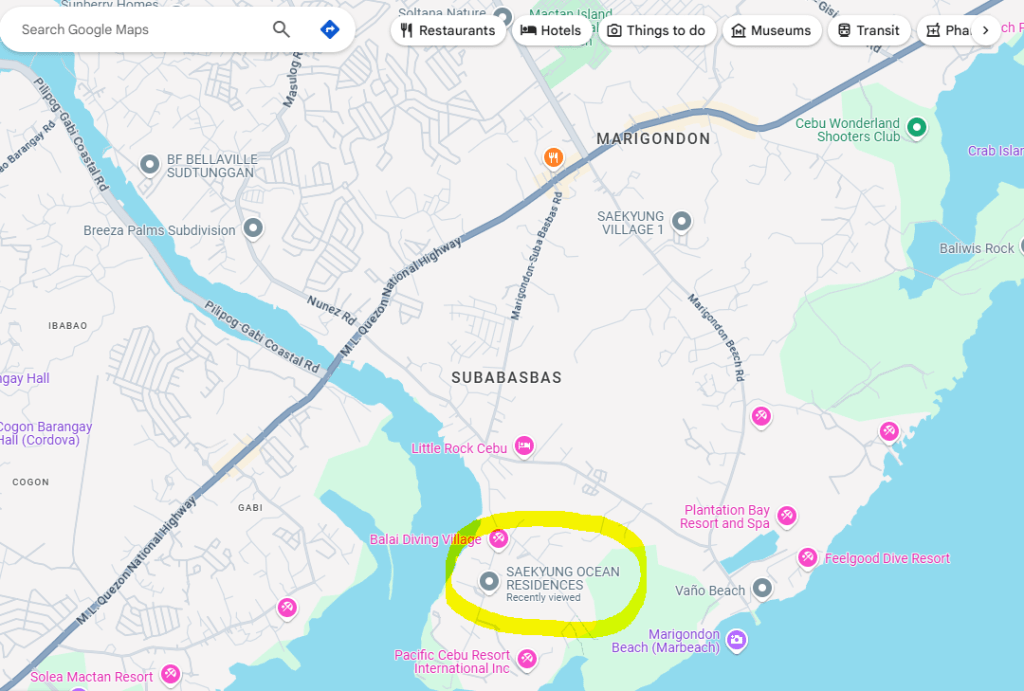Expand more category chips with the arrow
The width and height of the screenshot is (1024, 691).
pos(985,30)
